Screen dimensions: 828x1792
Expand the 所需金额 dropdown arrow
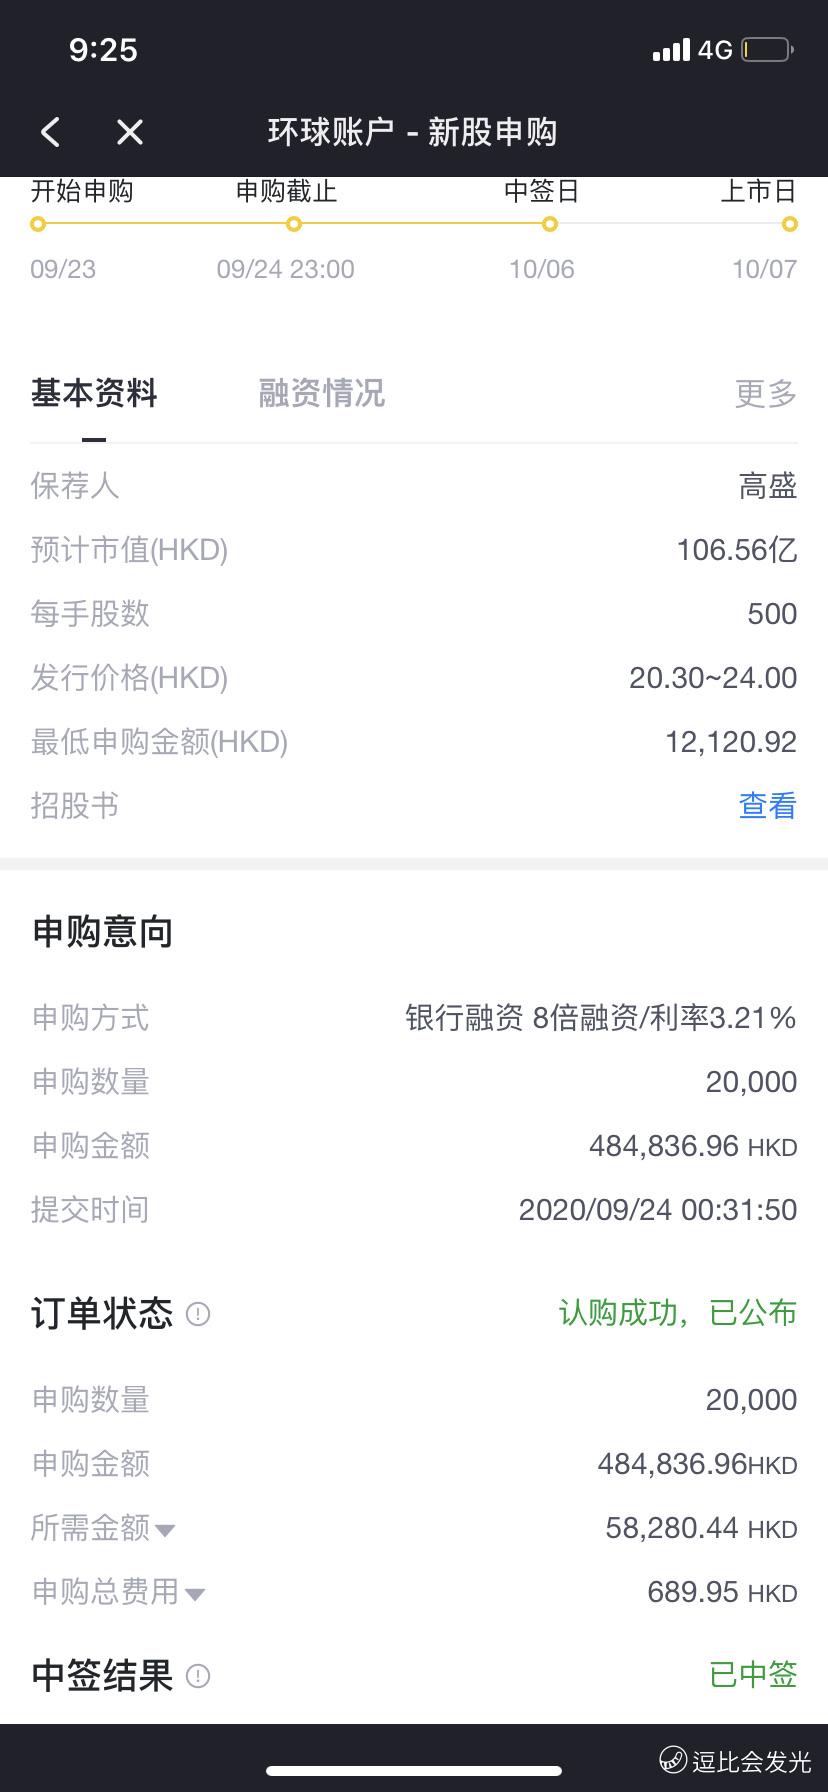pos(166,1530)
